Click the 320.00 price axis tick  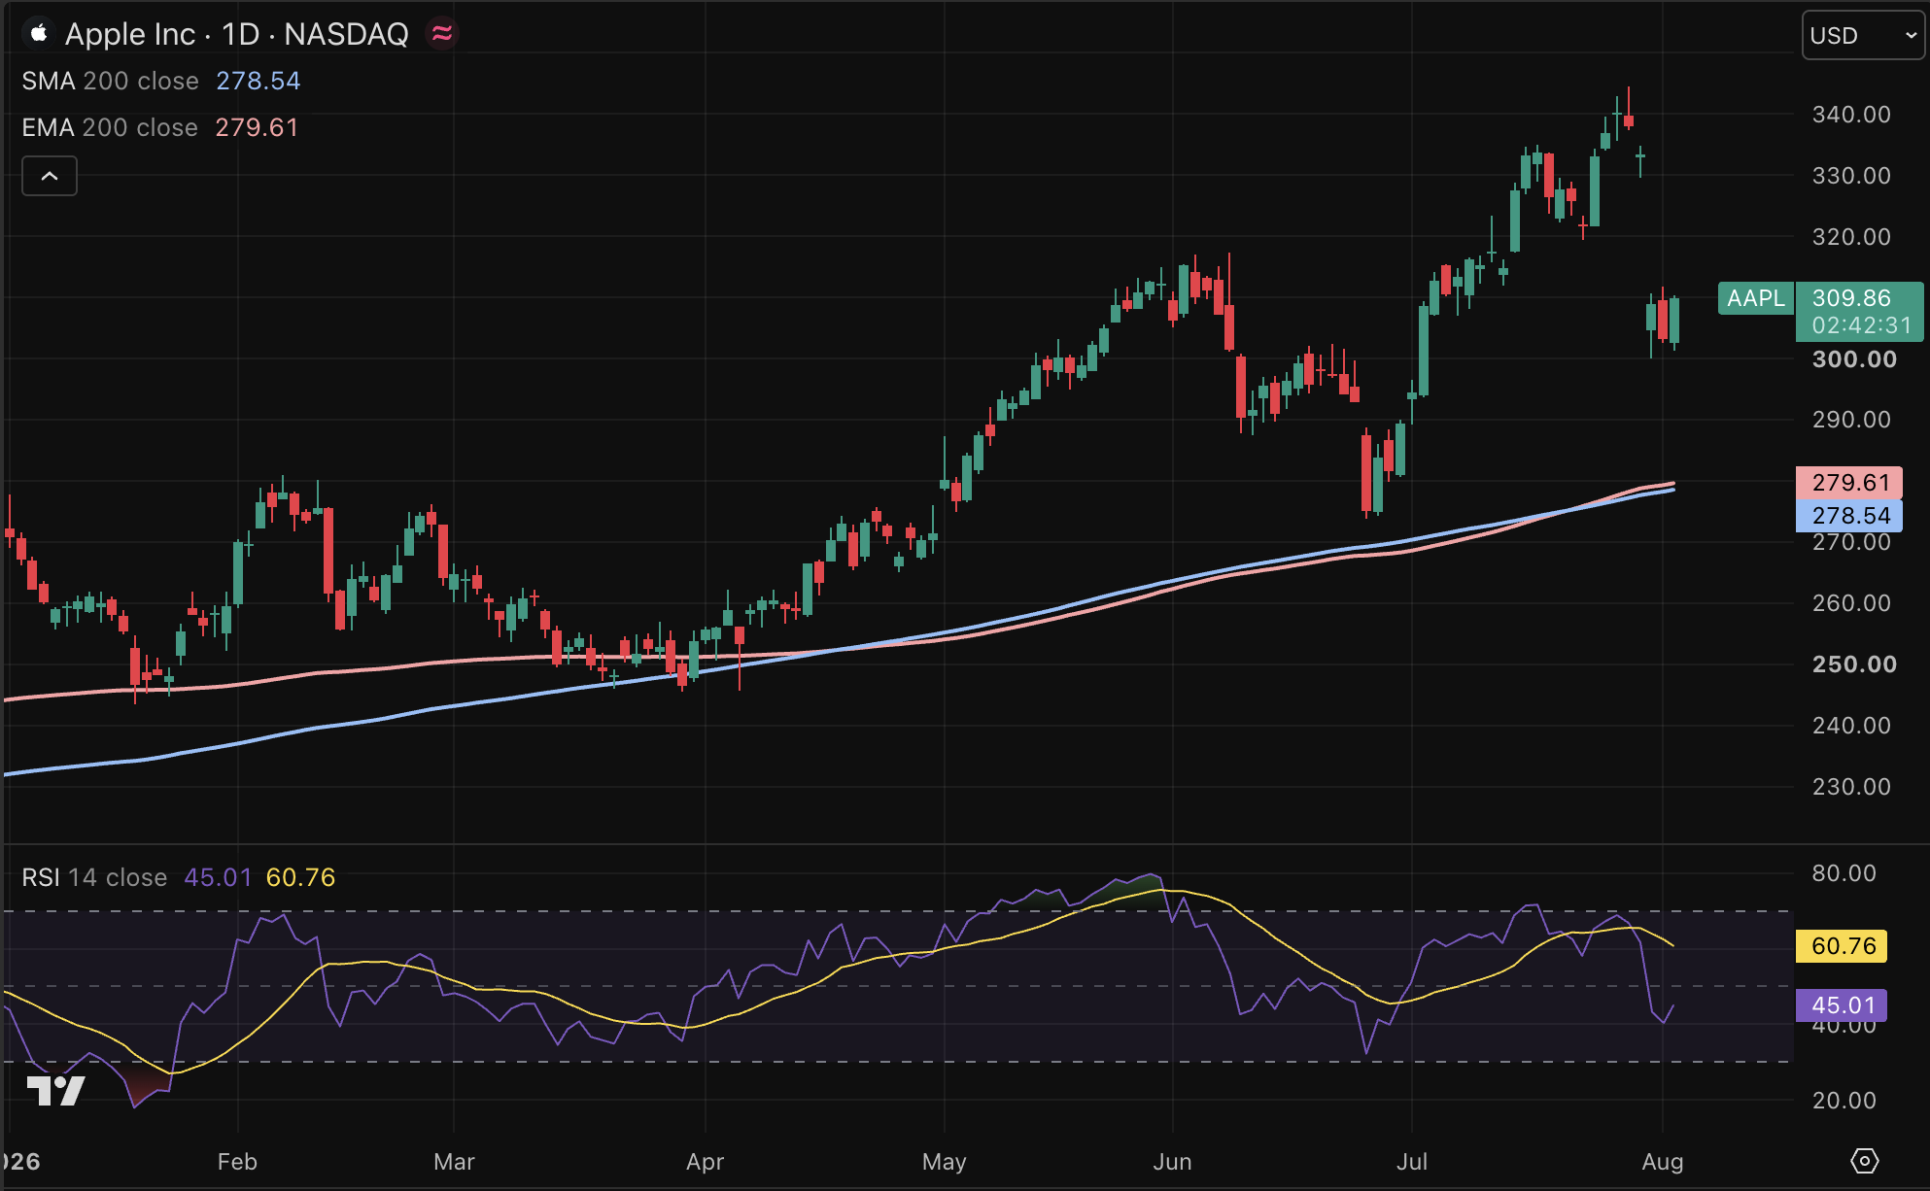pyautogui.click(x=1852, y=237)
